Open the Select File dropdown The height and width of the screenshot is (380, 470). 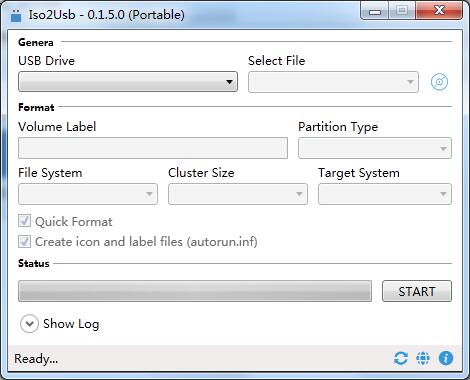pos(333,82)
